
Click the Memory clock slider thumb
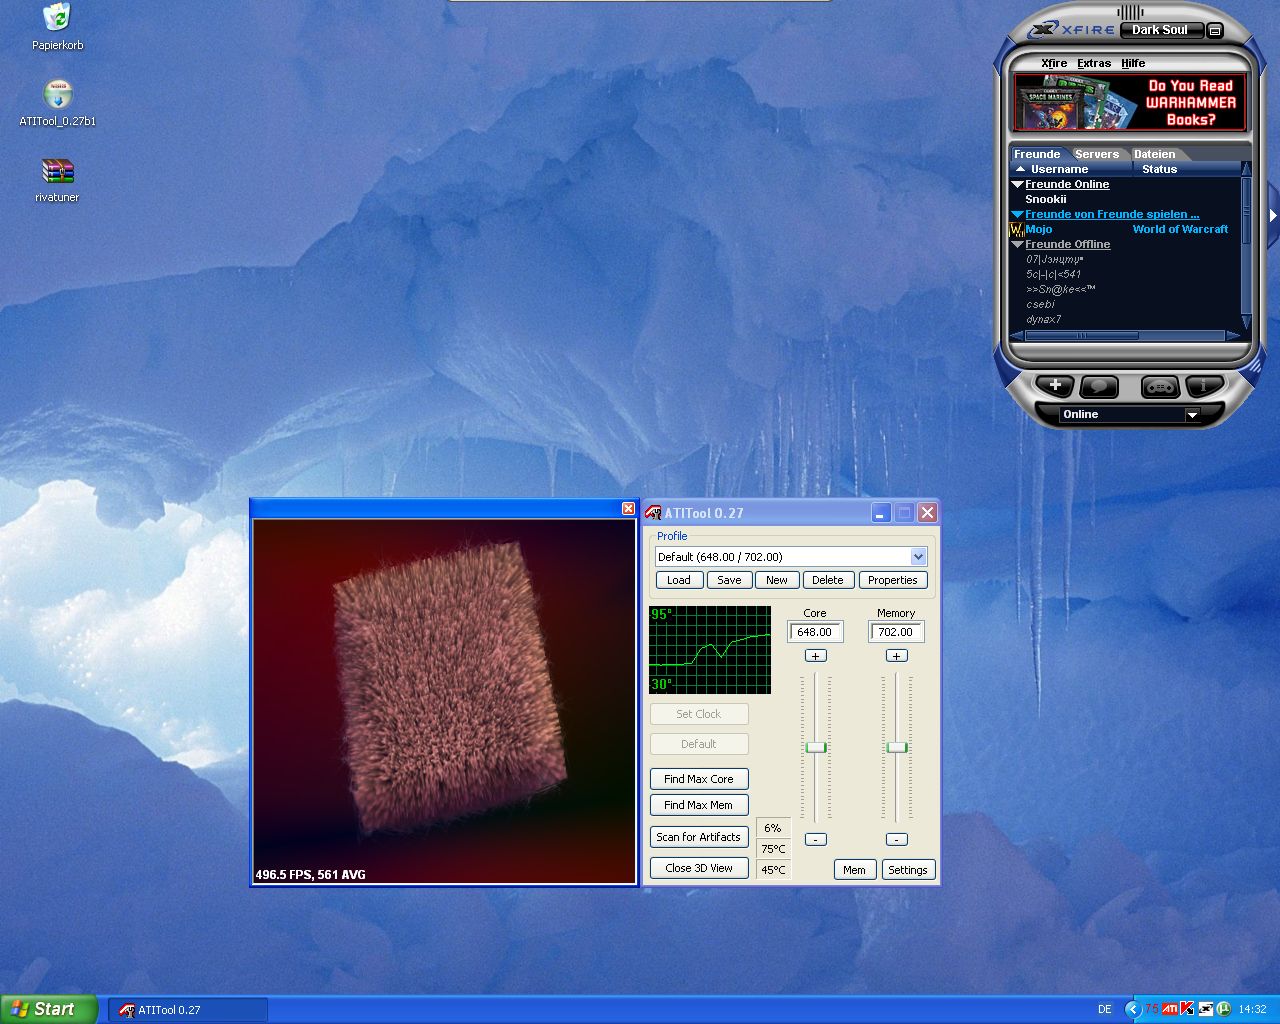tap(897, 748)
